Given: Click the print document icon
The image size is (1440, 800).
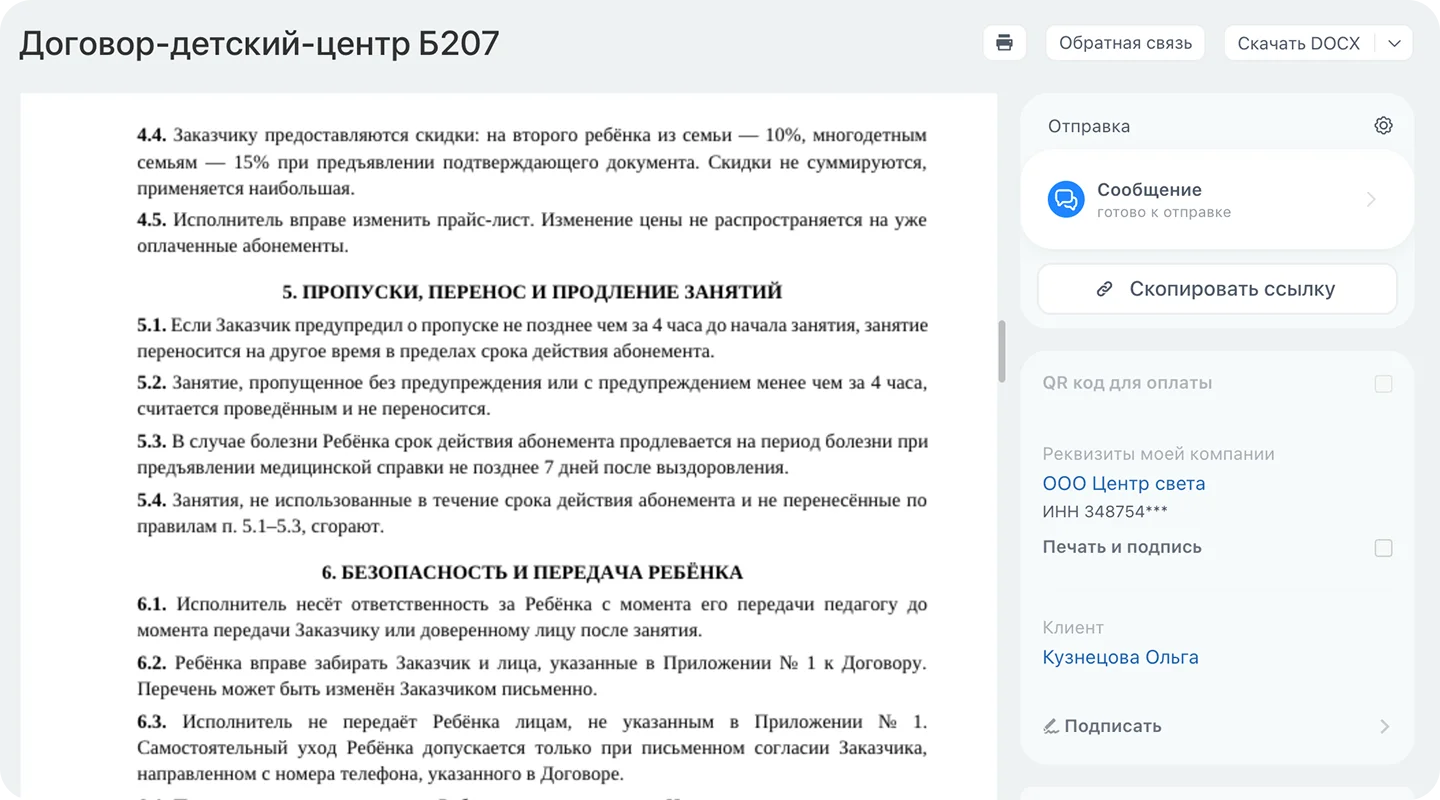Looking at the screenshot, I should [x=1005, y=43].
